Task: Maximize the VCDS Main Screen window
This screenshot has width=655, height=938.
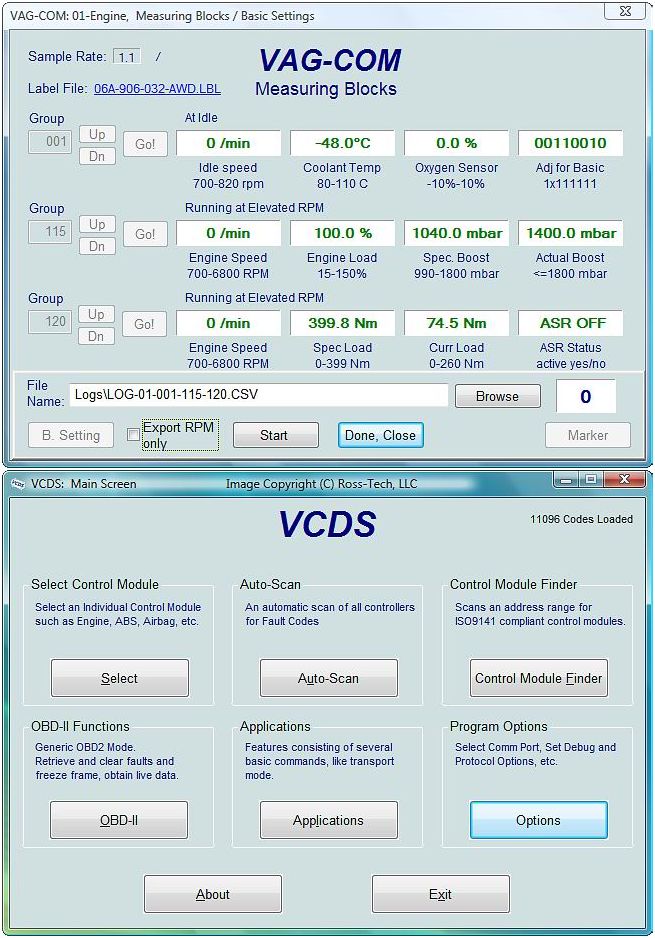Action: (591, 479)
